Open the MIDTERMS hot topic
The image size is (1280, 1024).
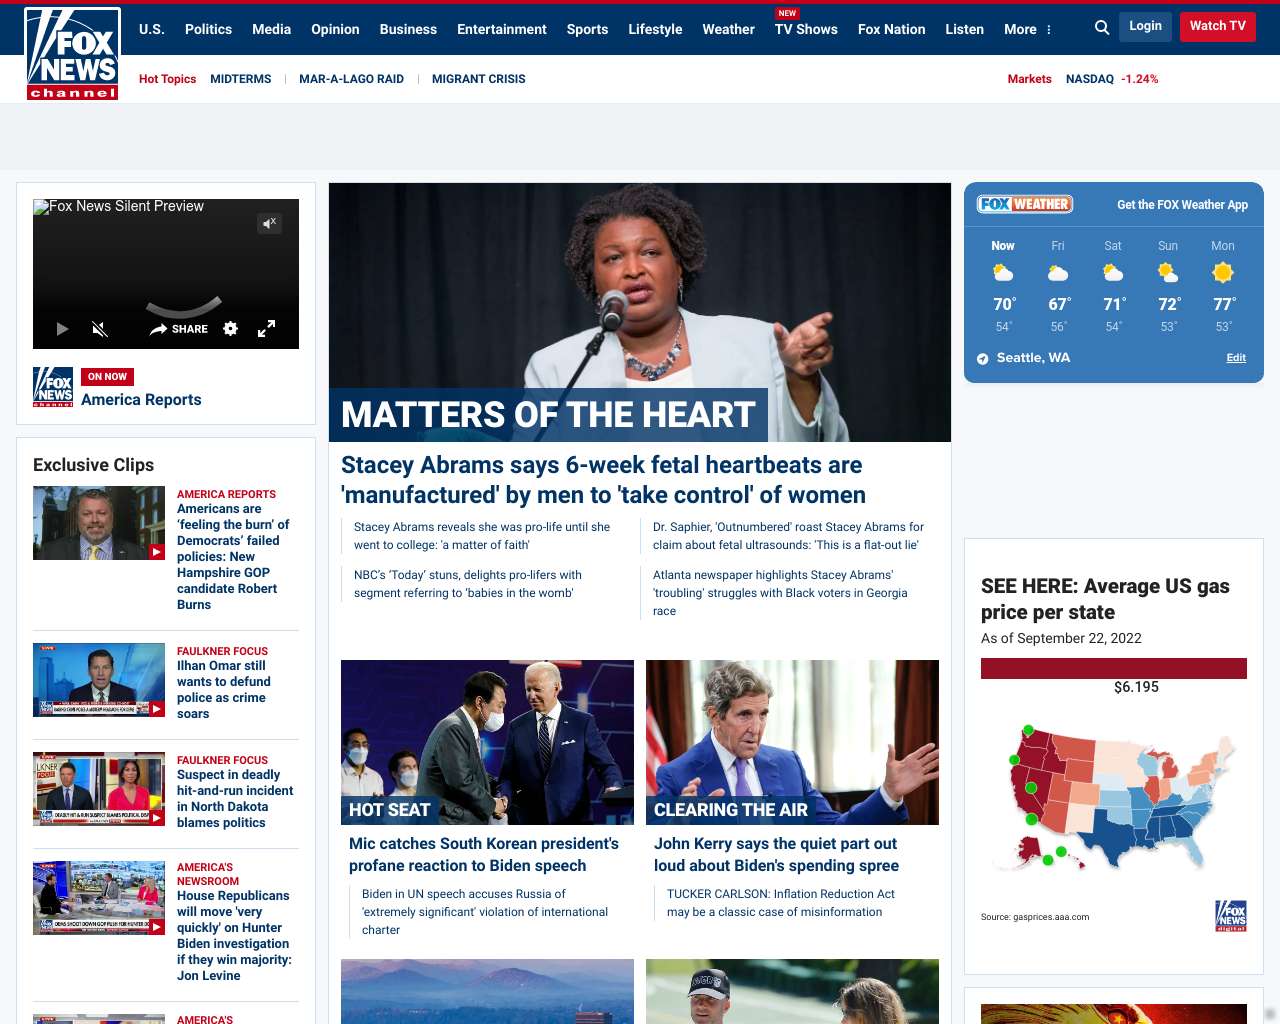pos(241,79)
